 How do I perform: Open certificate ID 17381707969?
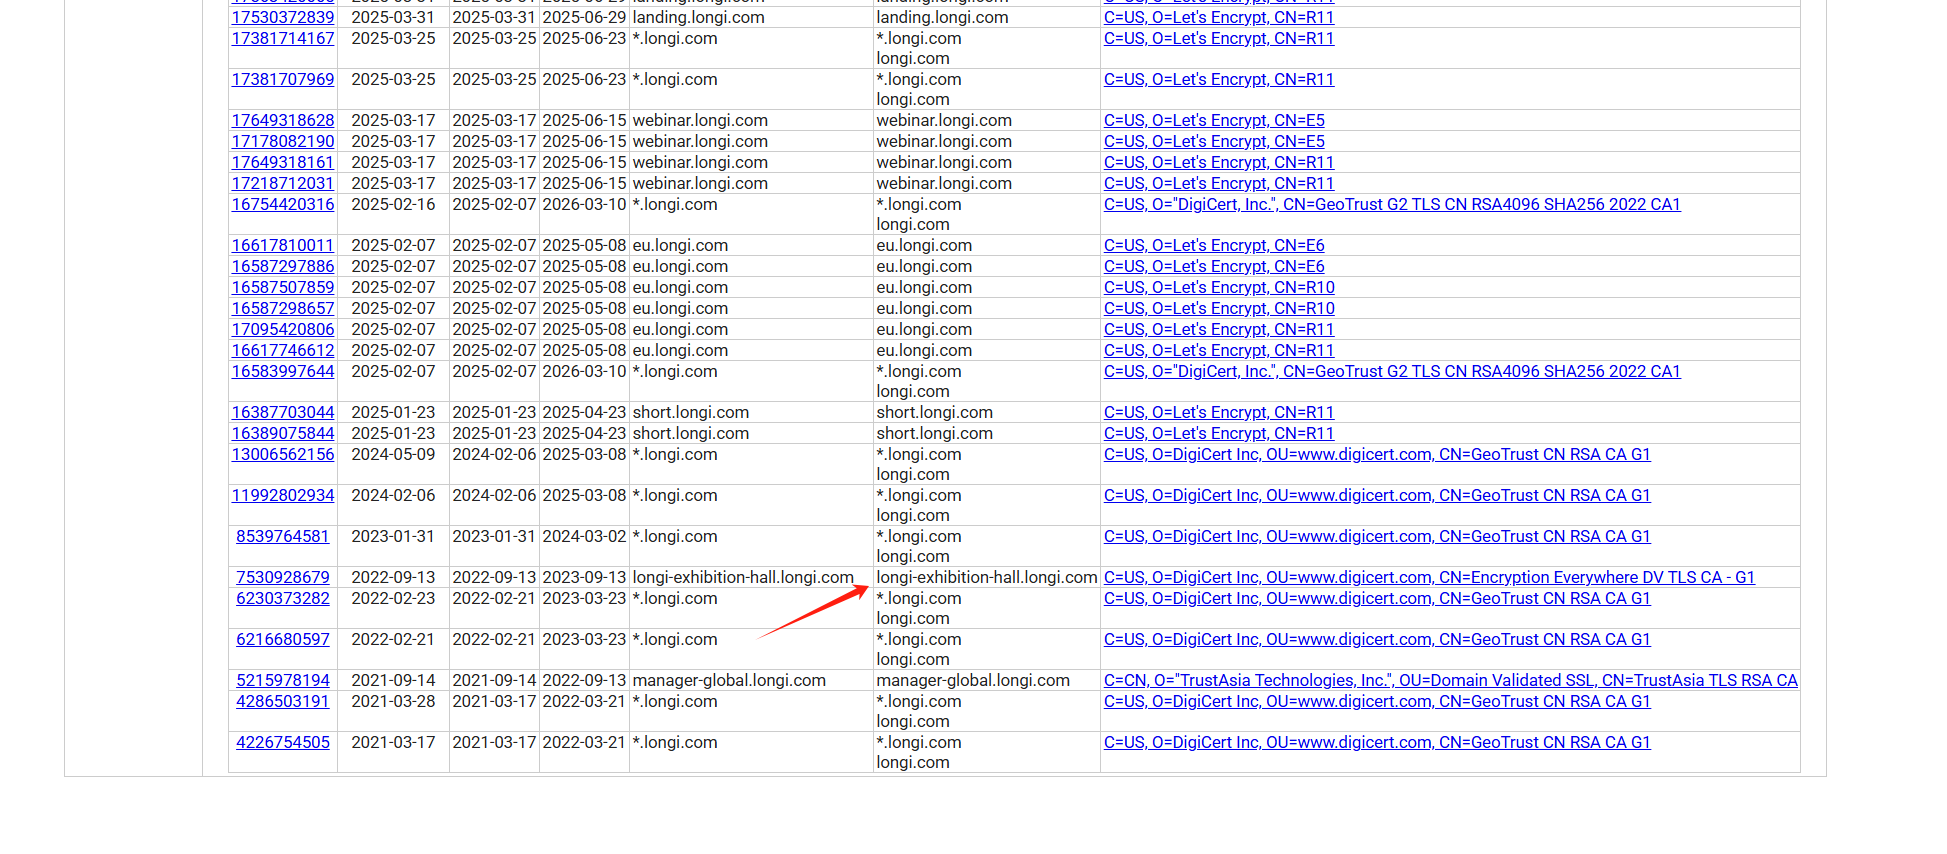[x=283, y=79]
